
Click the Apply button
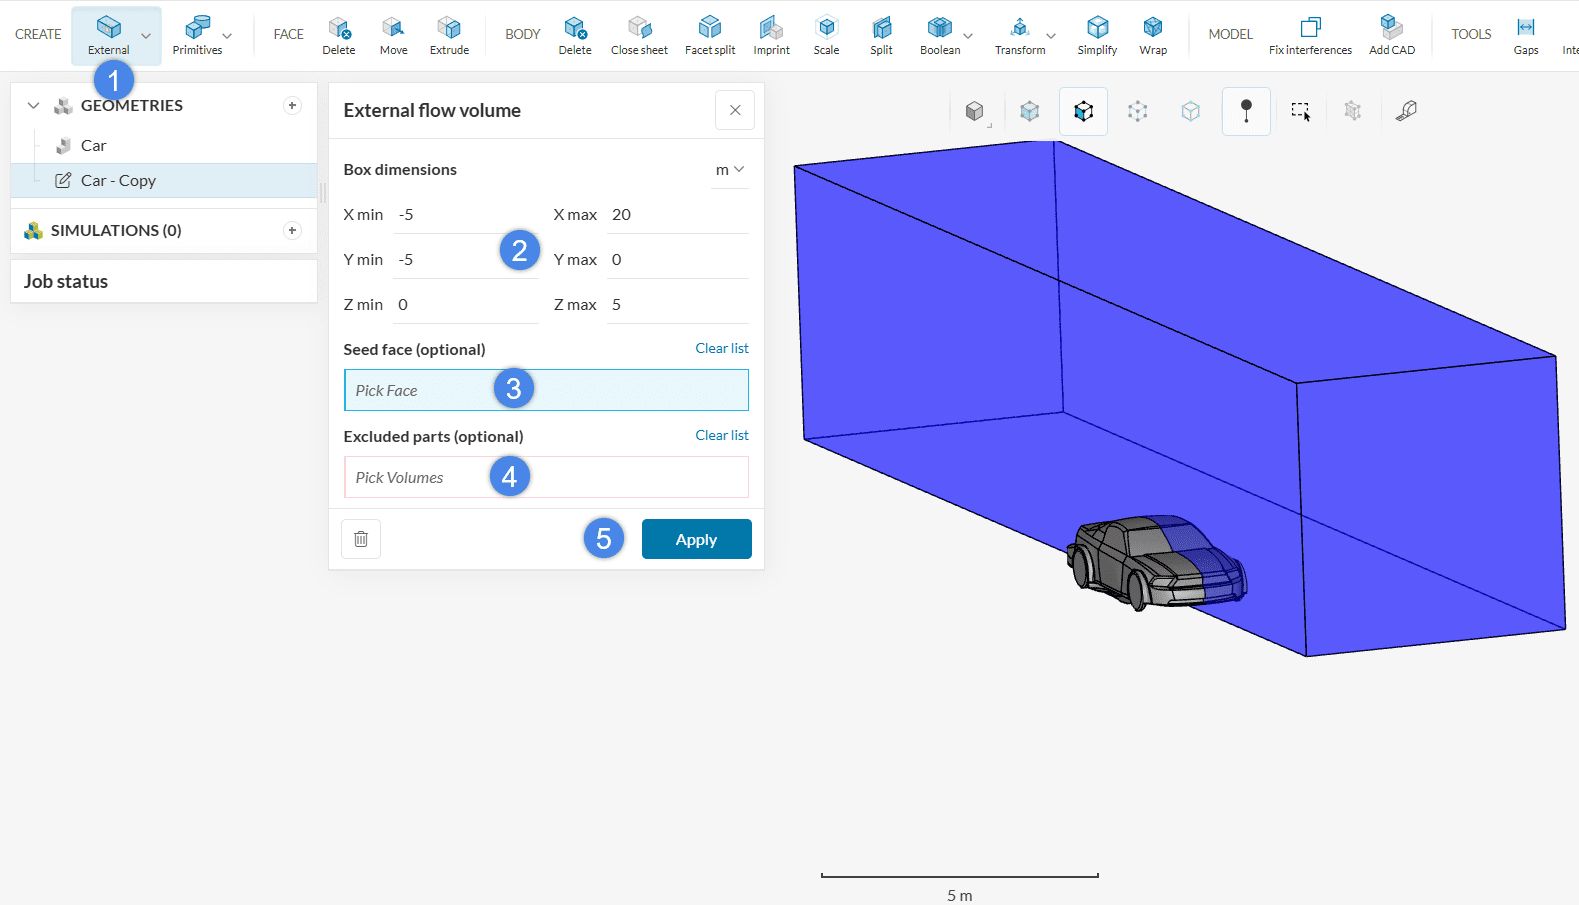[x=696, y=539]
